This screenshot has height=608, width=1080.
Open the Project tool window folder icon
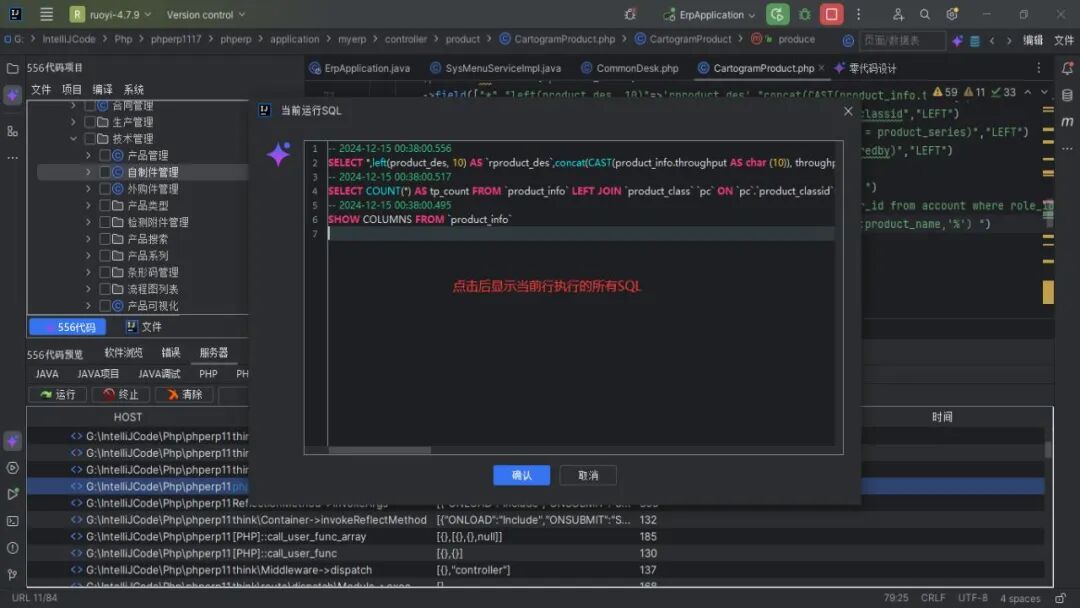12,68
